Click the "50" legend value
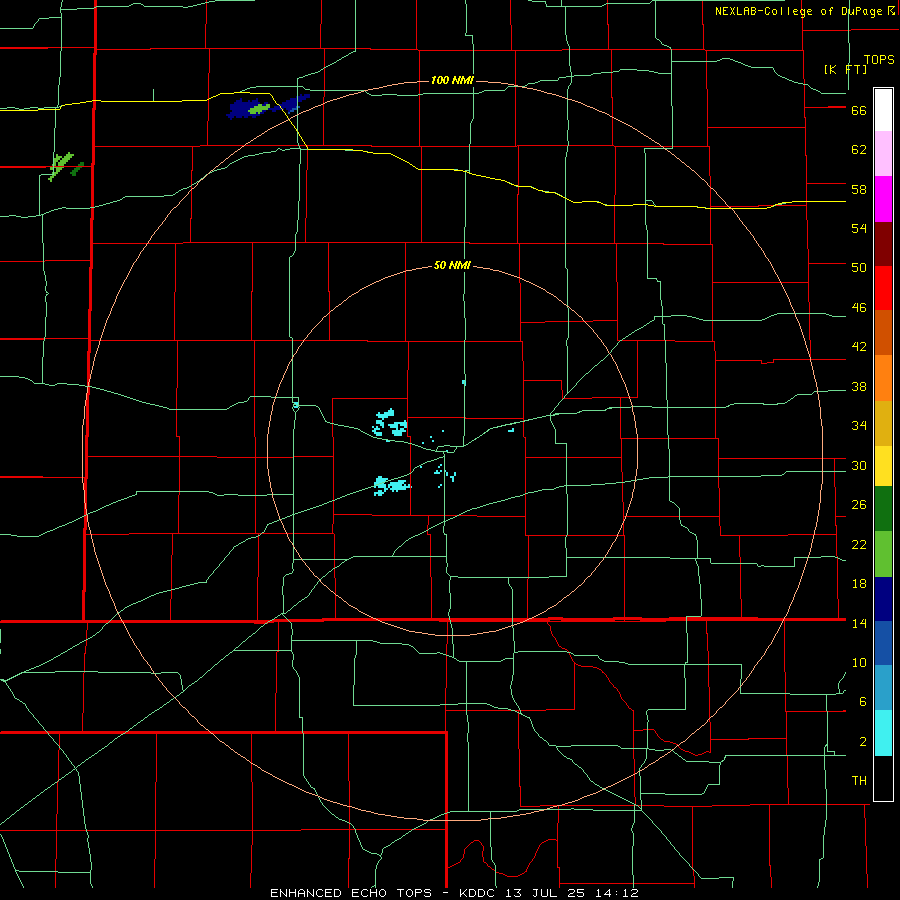 coord(859,268)
